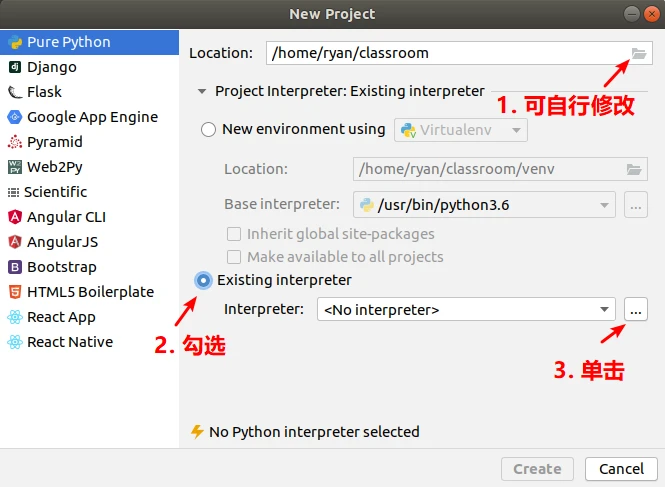Toggle Make available to all projects checkbox

(x=234, y=257)
